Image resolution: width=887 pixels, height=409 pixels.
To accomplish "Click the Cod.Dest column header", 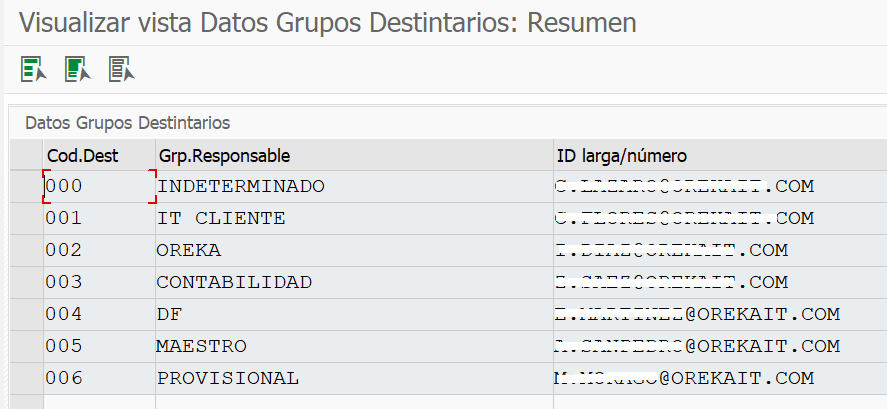I will pyautogui.click(x=99, y=156).
